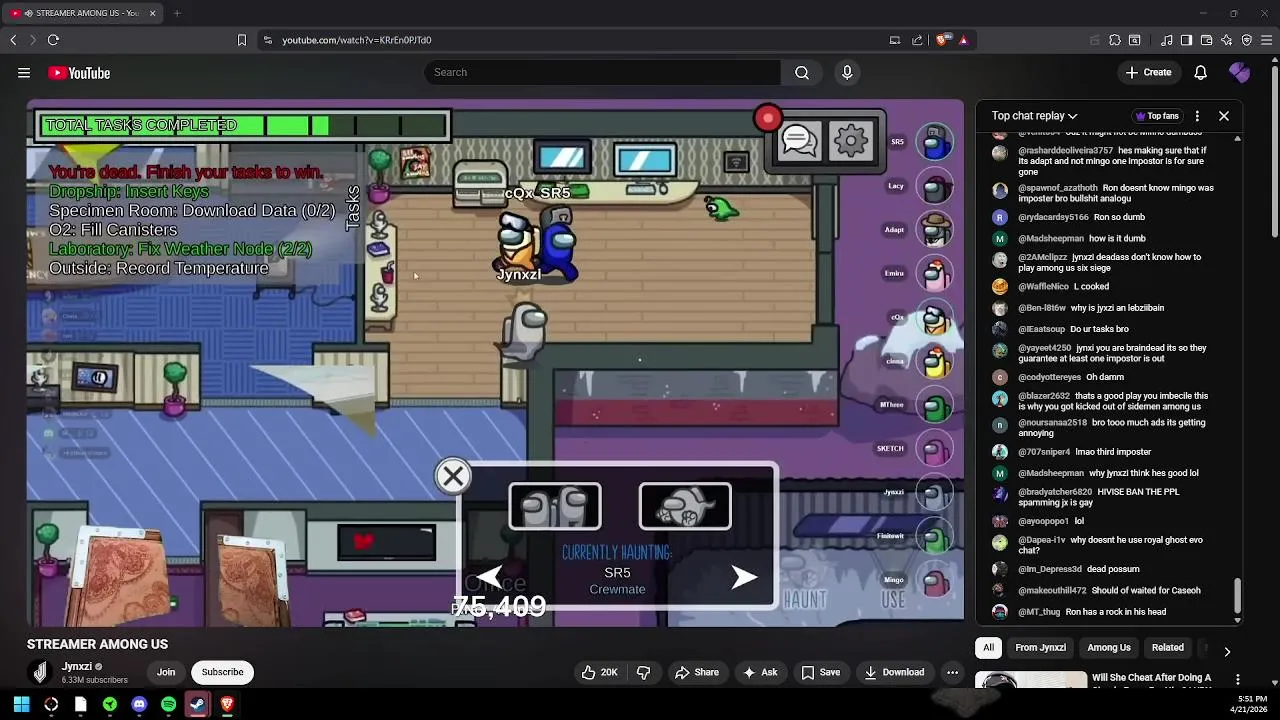Select the standing crewmate haunt button
Image resolution: width=1280 pixels, height=720 pixels.
[555, 507]
